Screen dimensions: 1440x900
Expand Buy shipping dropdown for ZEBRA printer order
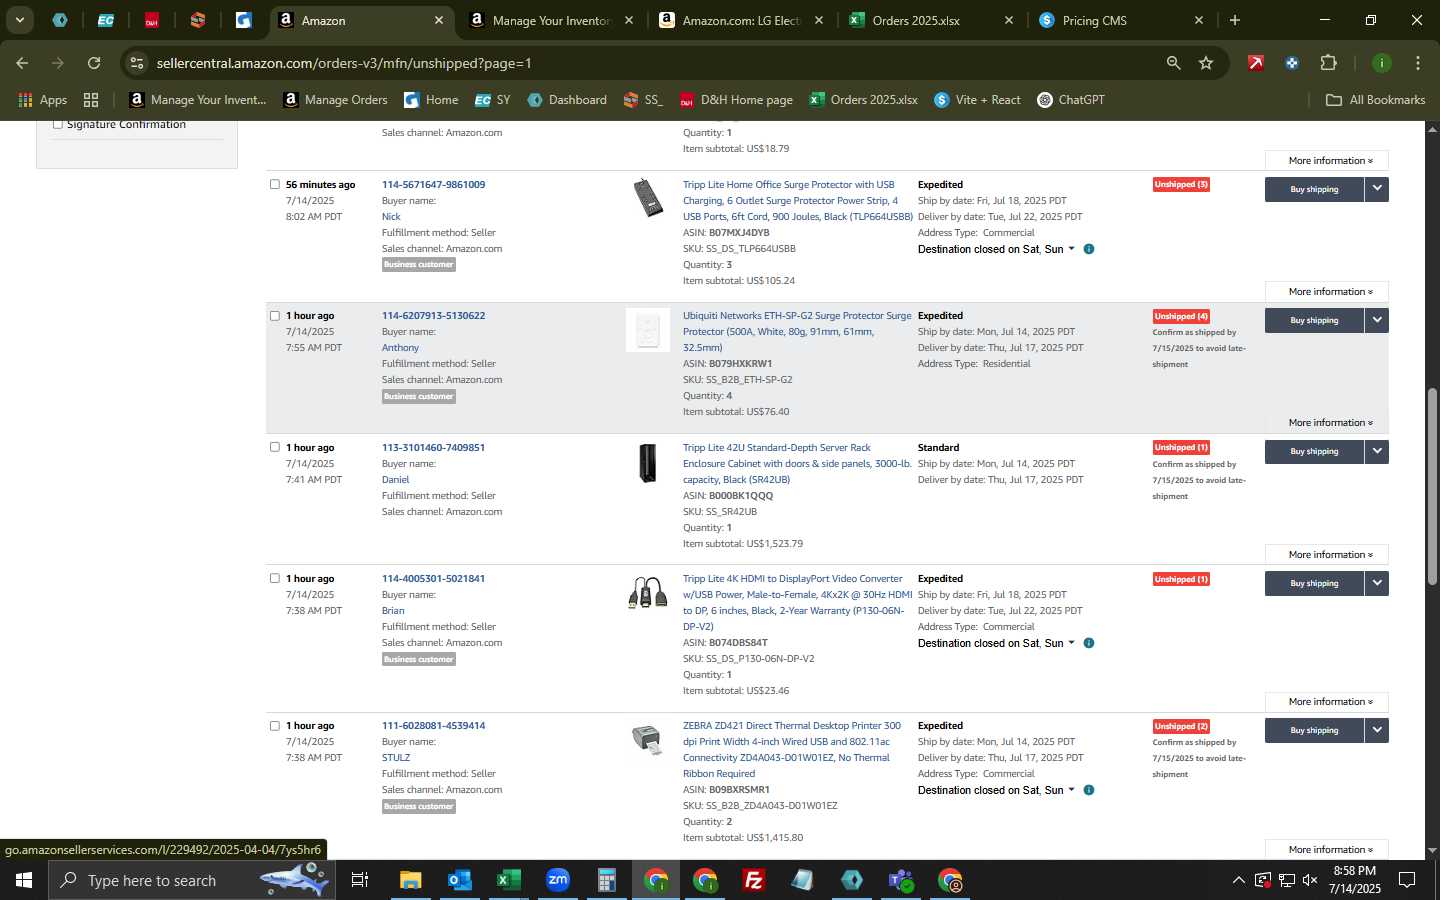[1377, 730]
